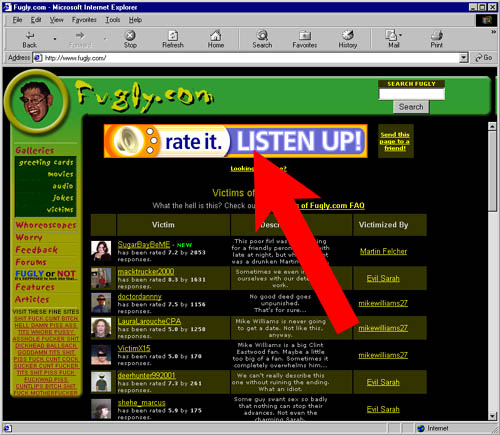This screenshot has height=435, width=500.
Task: Open the Victims of Fugly.com FAQ link
Action: 332,205
